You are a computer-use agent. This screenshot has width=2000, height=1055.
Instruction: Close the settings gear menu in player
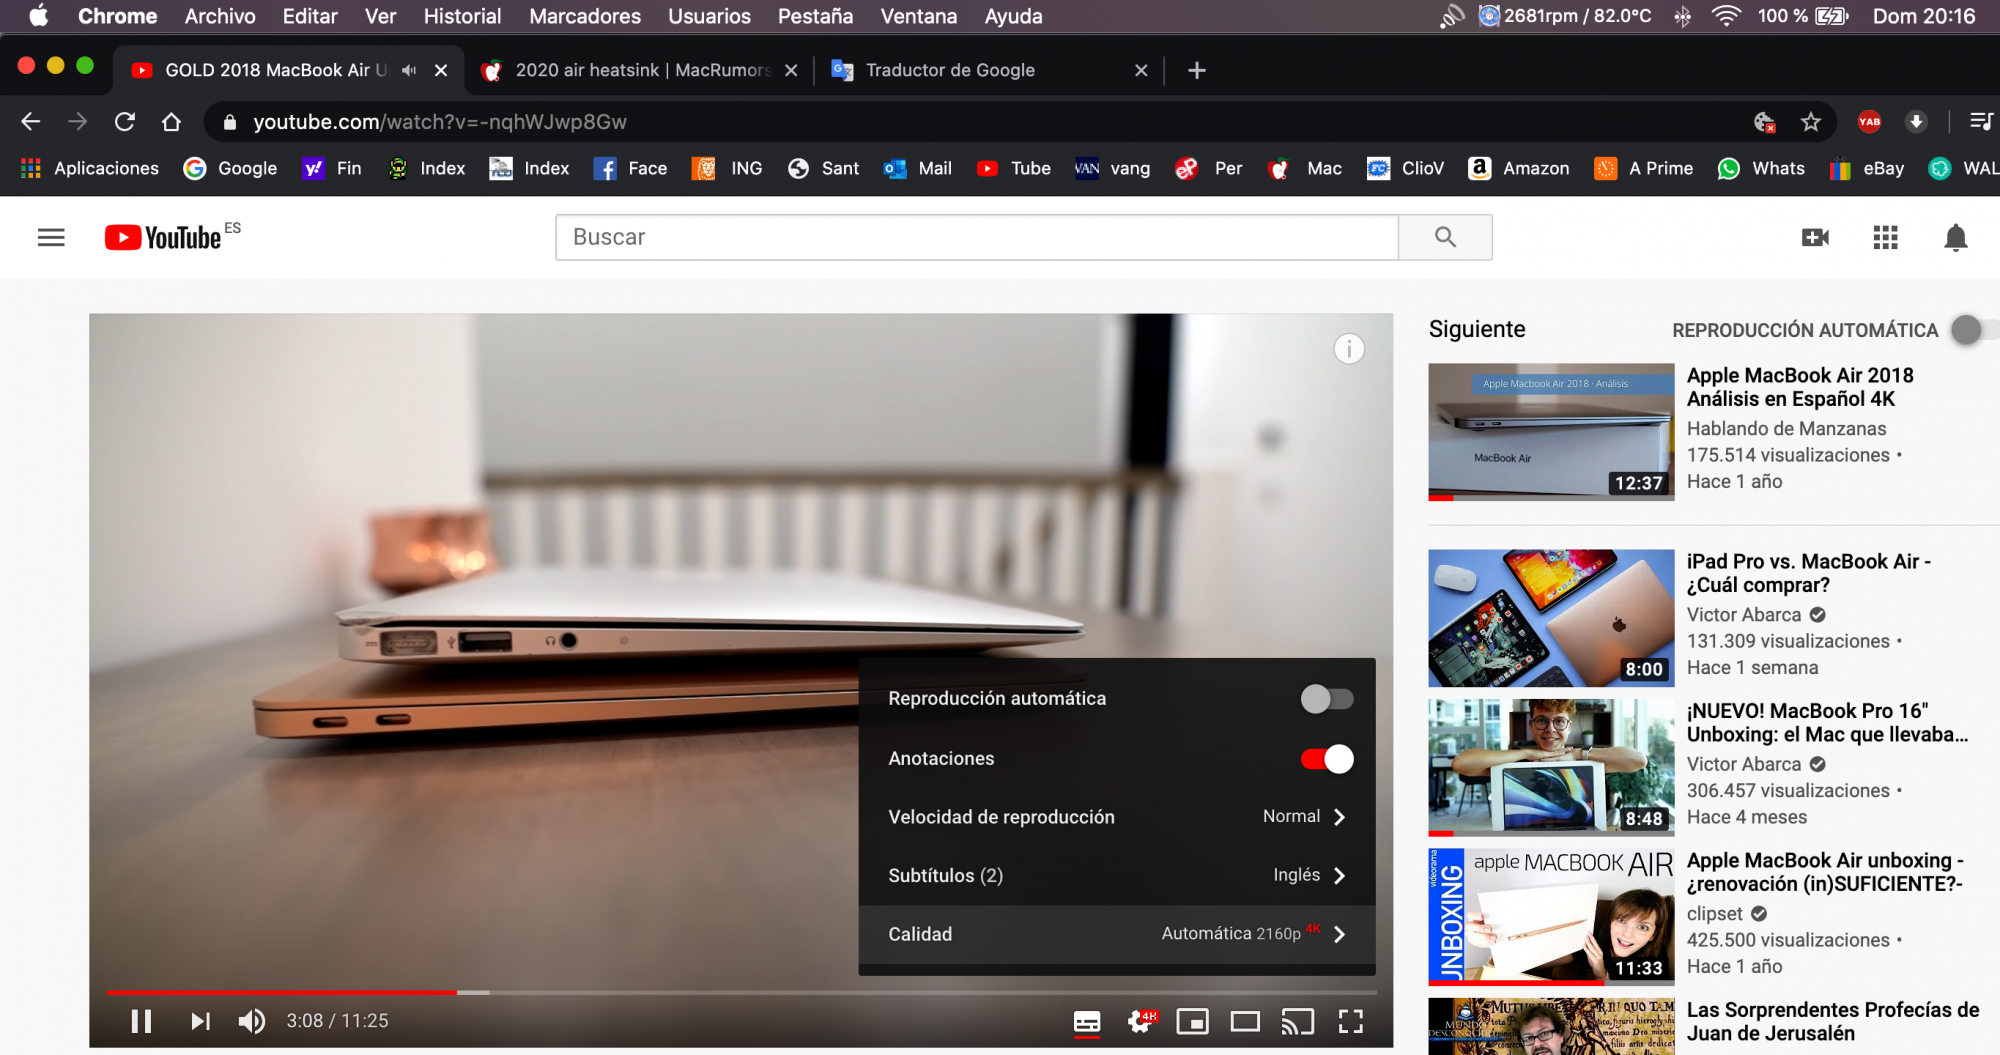click(x=1140, y=1021)
